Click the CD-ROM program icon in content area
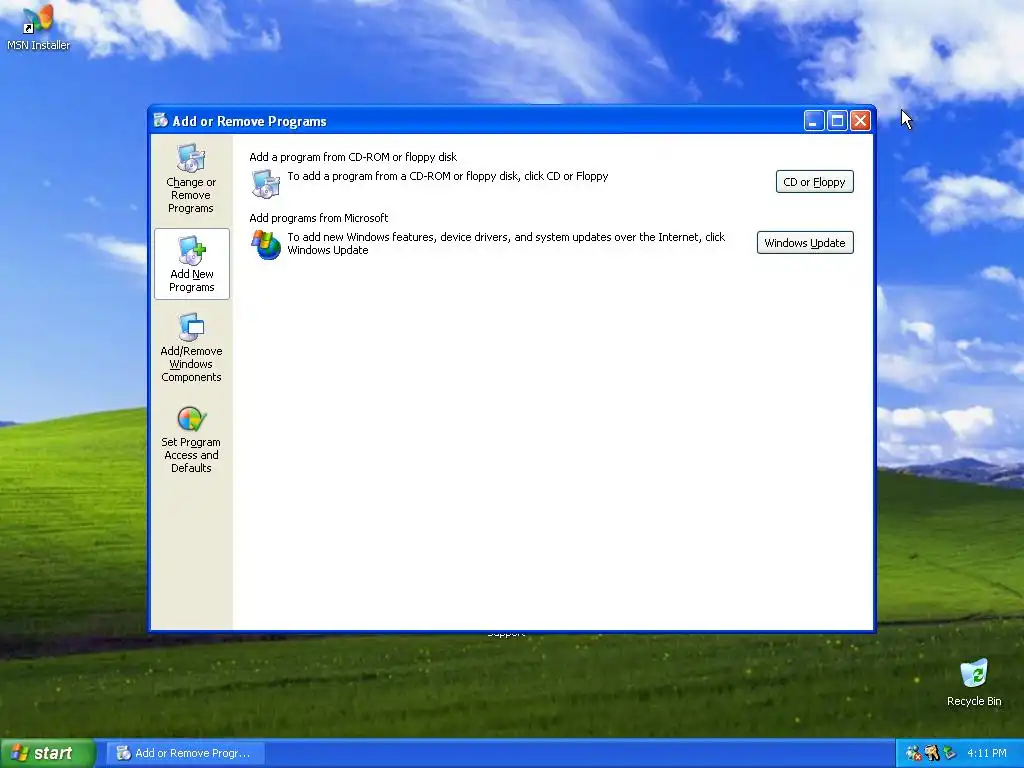This screenshot has width=1024, height=768. pyautogui.click(x=266, y=183)
